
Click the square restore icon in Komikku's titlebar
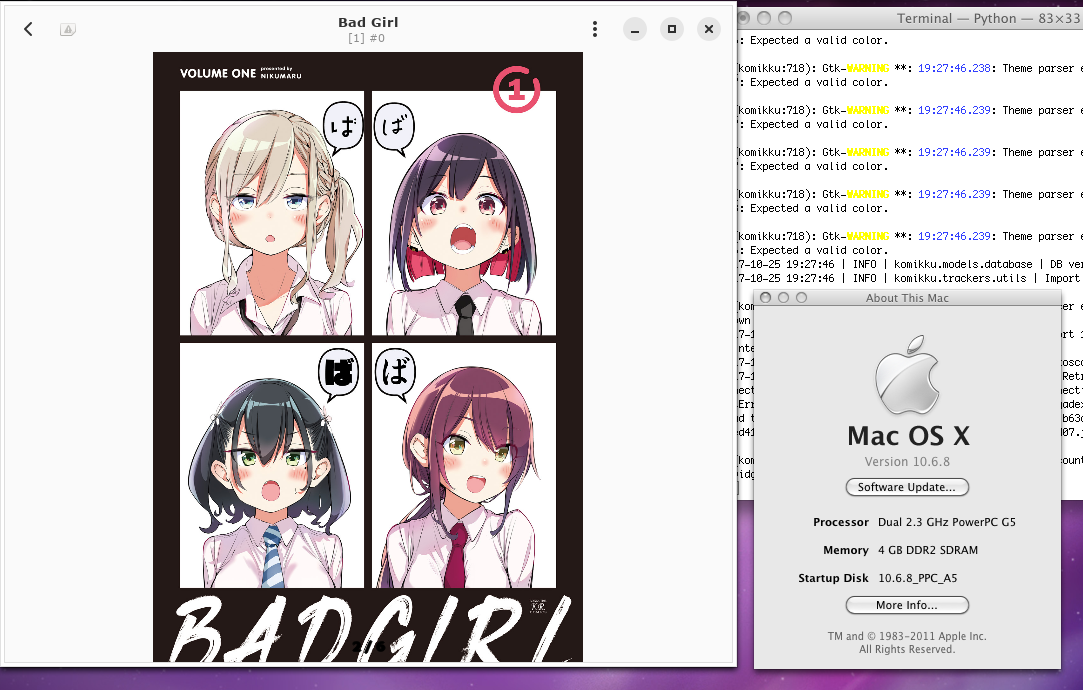tap(671, 30)
